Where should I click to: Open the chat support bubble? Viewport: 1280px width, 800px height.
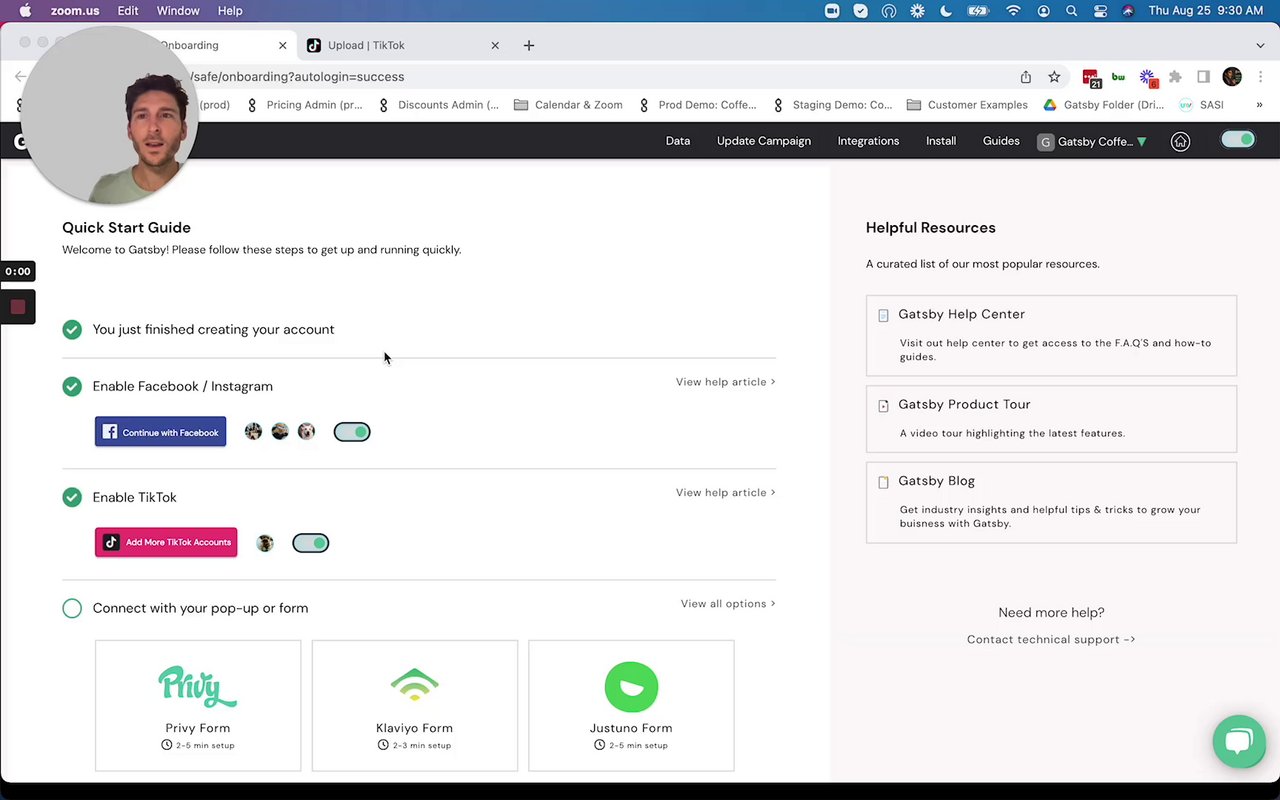click(x=1239, y=741)
